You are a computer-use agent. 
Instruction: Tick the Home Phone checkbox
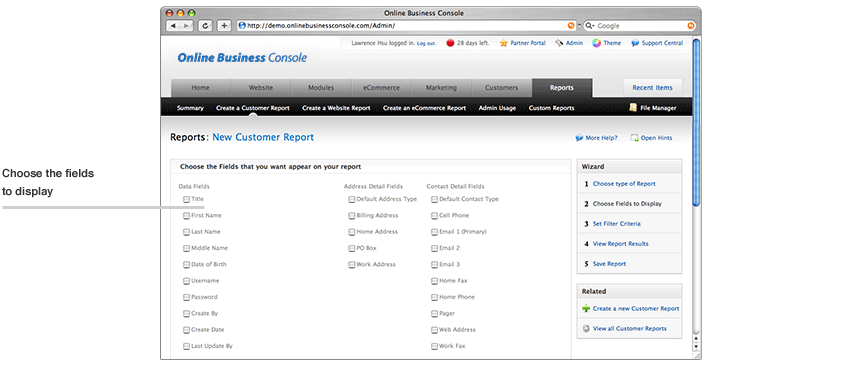tap(434, 297)
